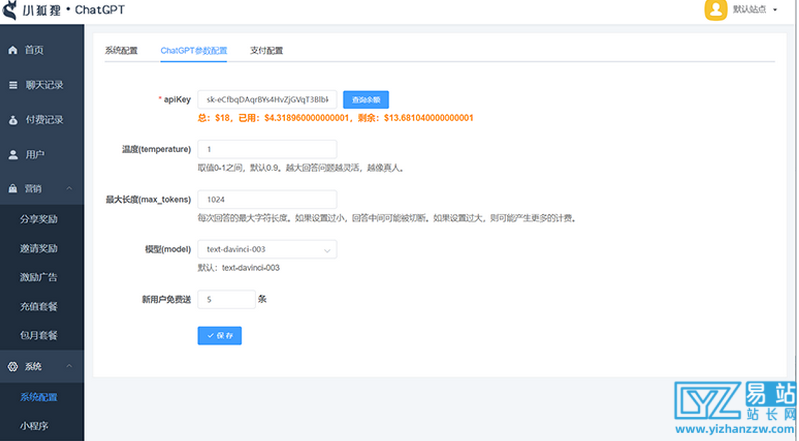
Task: Click the 付费记录 sidebar icon
Action: tap(13, 120)
